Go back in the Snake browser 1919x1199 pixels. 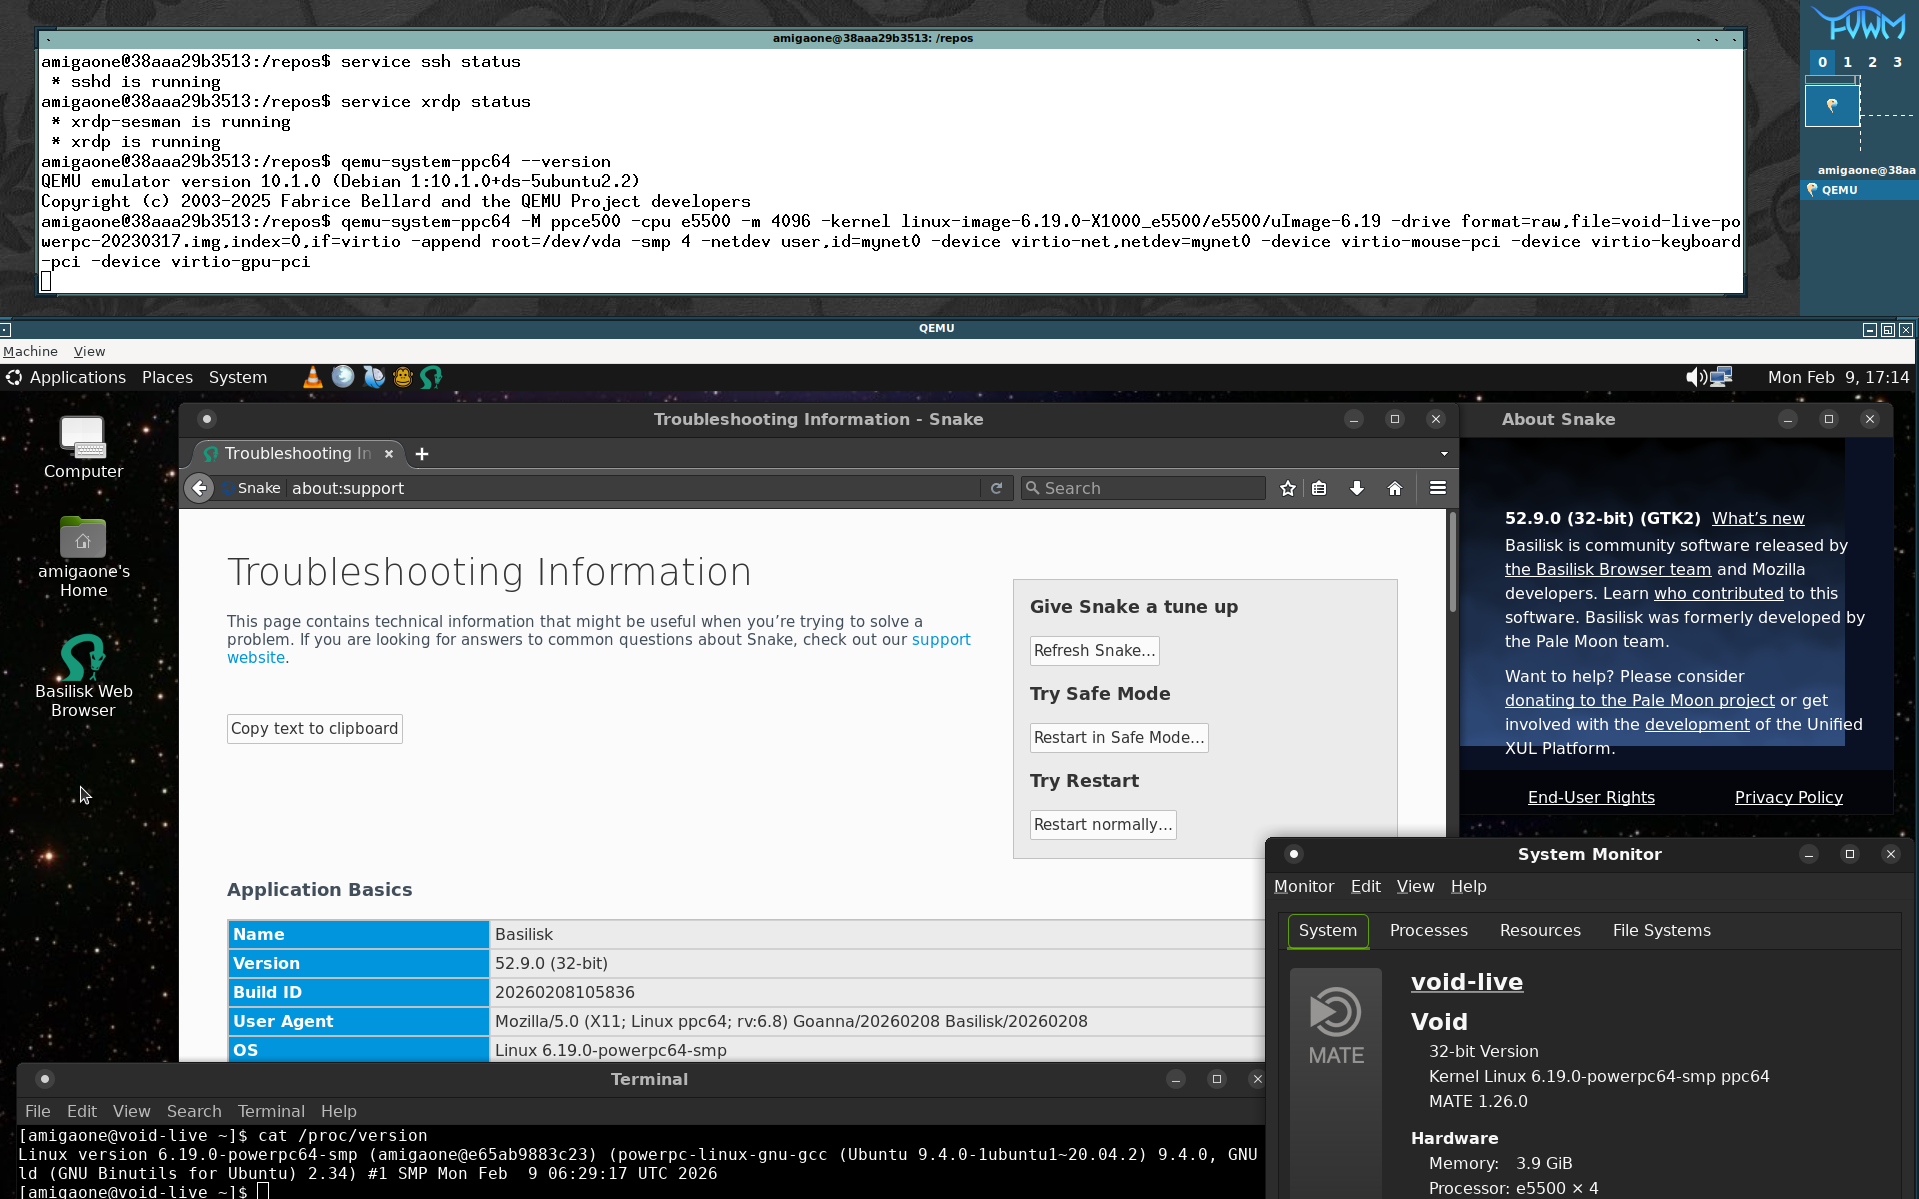coord(199,488)
